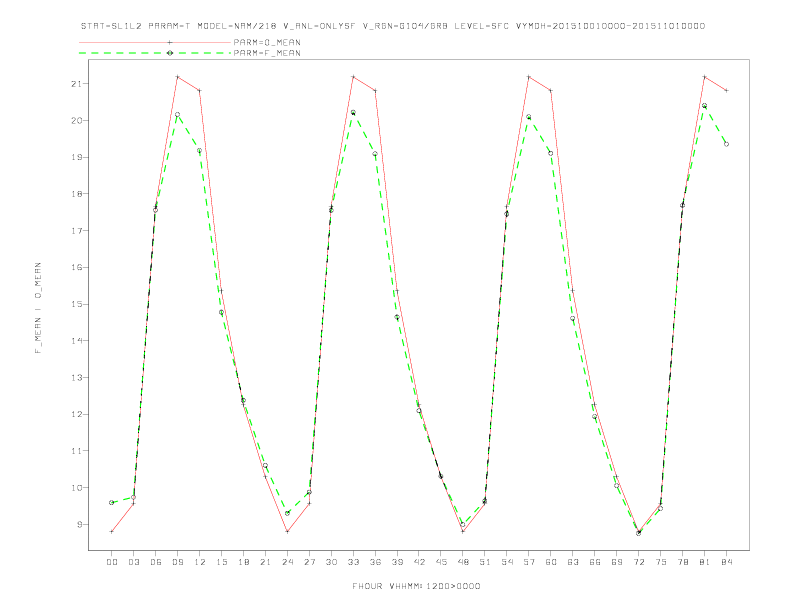Click the x-axis tick label 51
The width and height of the screenshot is (792, 612).
click(485, 562)
